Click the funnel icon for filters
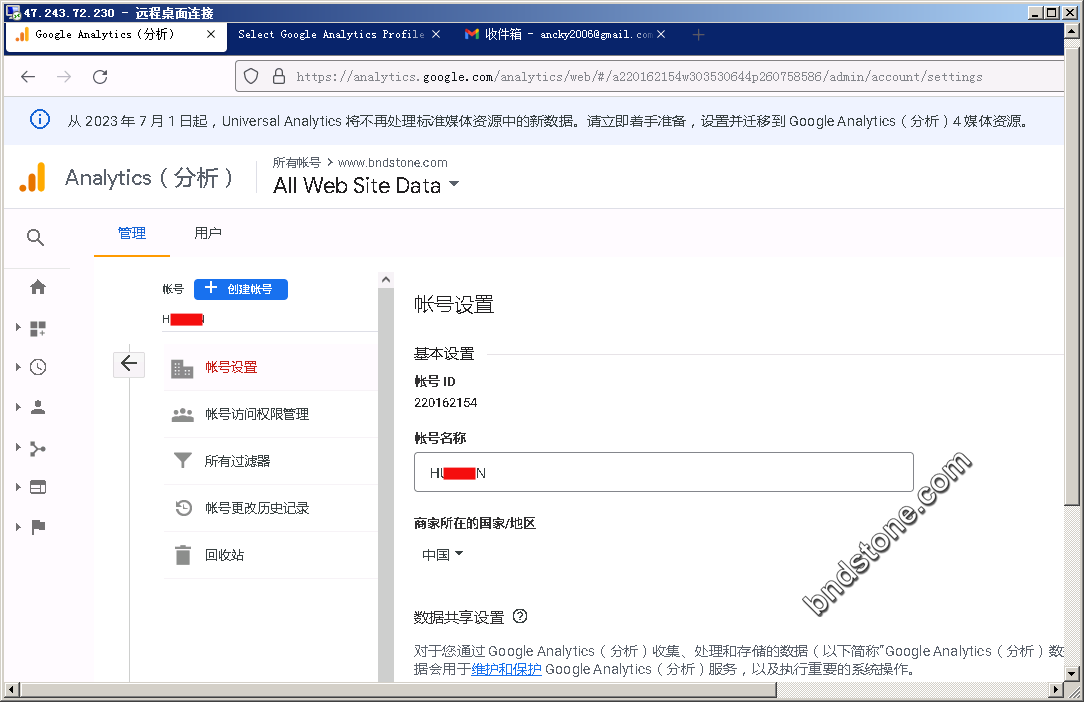 (x=183, y=461)
